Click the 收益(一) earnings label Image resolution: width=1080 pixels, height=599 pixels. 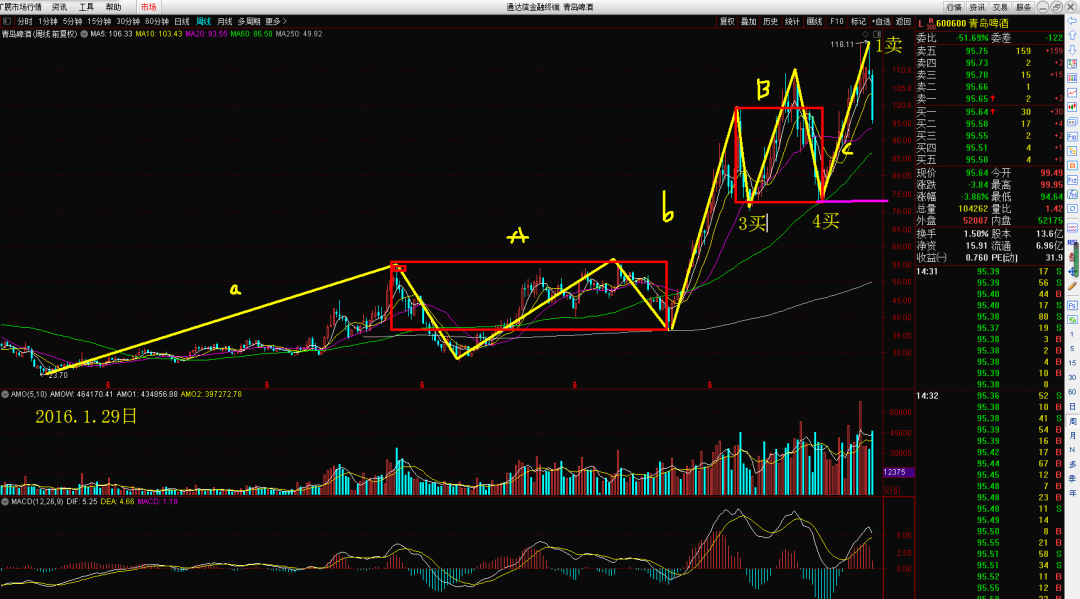[931, 258]
